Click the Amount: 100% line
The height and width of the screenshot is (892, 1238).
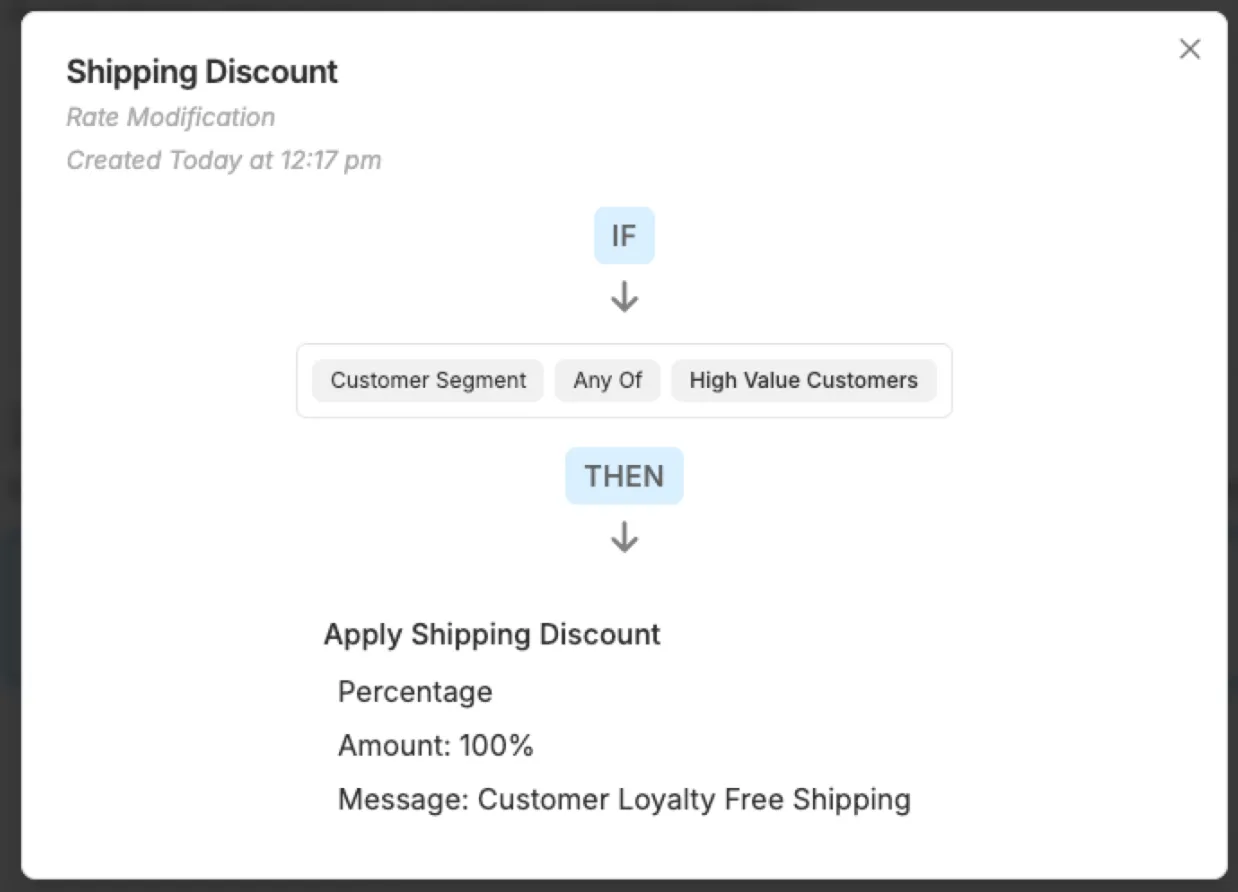(435, 746)
